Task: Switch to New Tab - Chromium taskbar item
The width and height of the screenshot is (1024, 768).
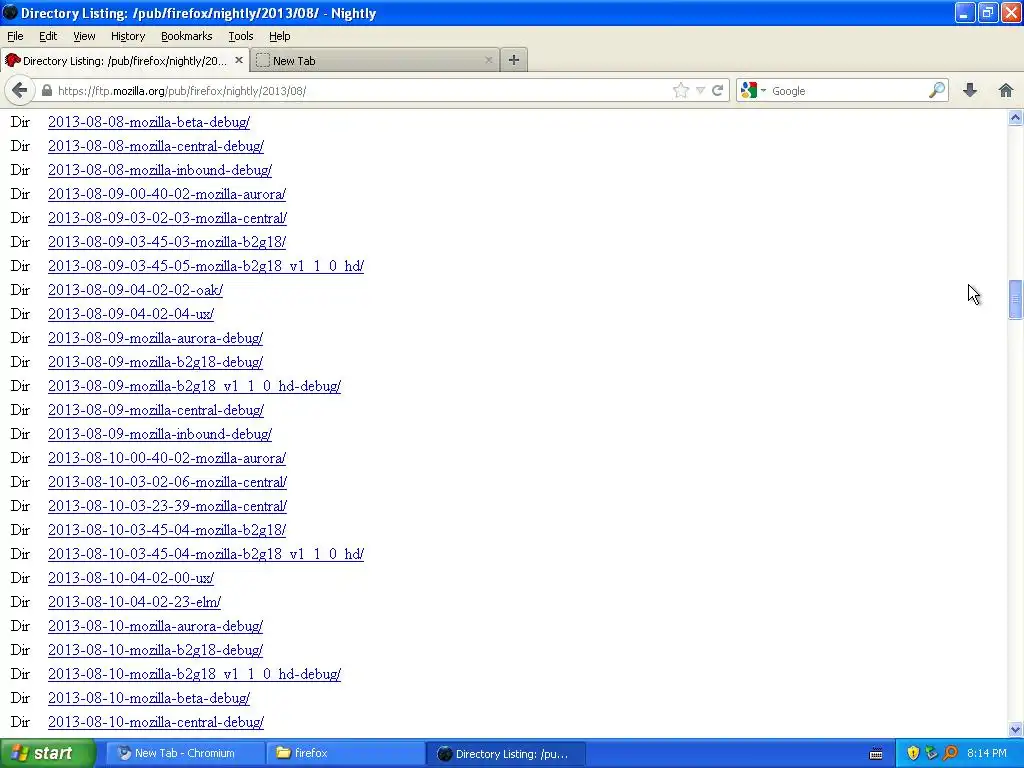Action: point(185,754)
